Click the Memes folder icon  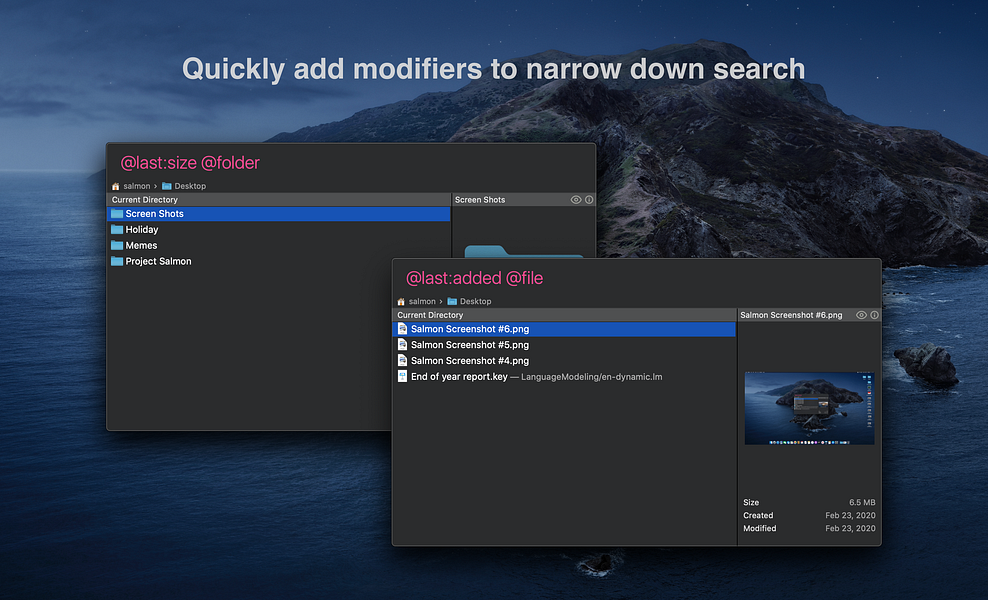pos(117,245)
